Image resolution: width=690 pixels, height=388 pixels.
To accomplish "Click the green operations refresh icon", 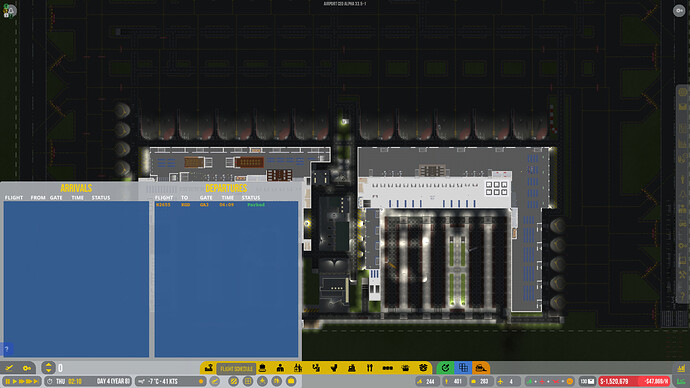I will [x=445, y=368].
